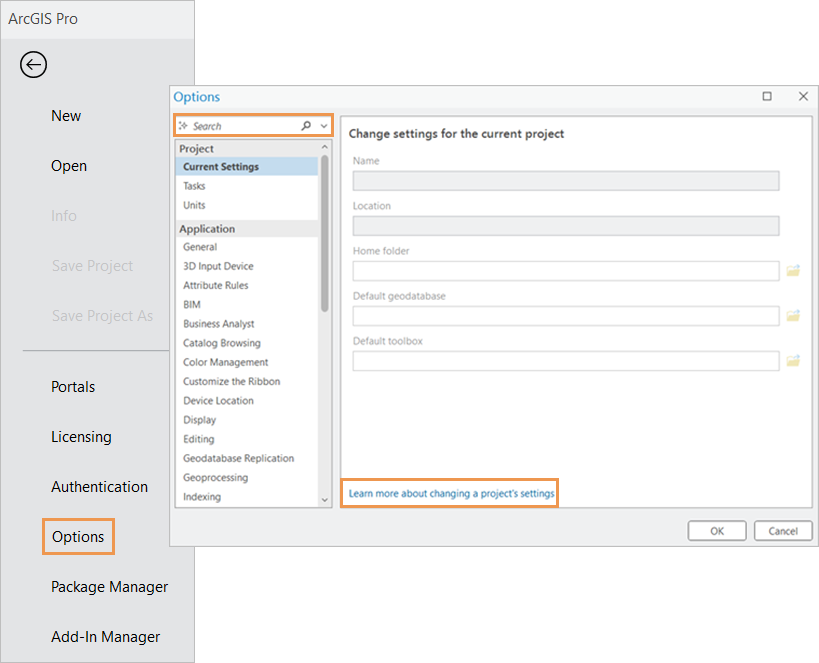Screen dimensions: 819x663
Task: Open the Options page
Action: pos(78,537)
